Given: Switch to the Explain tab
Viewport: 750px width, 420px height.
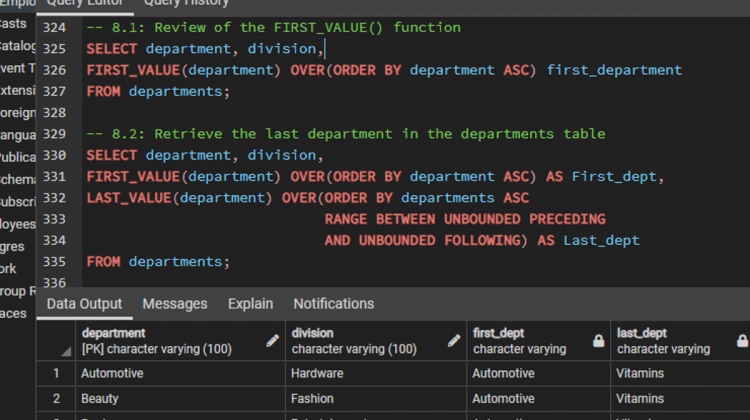Looking at the screenshot, I should point(251,304).
